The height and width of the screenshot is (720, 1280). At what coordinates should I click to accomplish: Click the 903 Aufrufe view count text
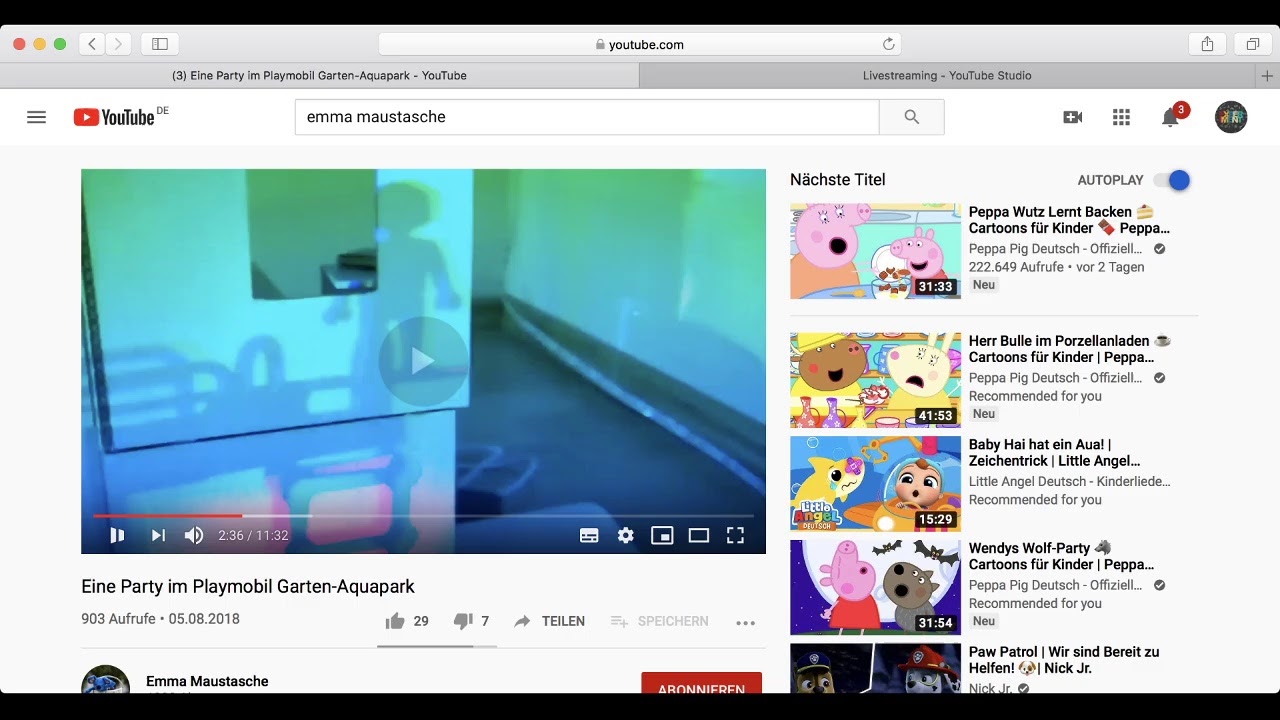point(118,619)
